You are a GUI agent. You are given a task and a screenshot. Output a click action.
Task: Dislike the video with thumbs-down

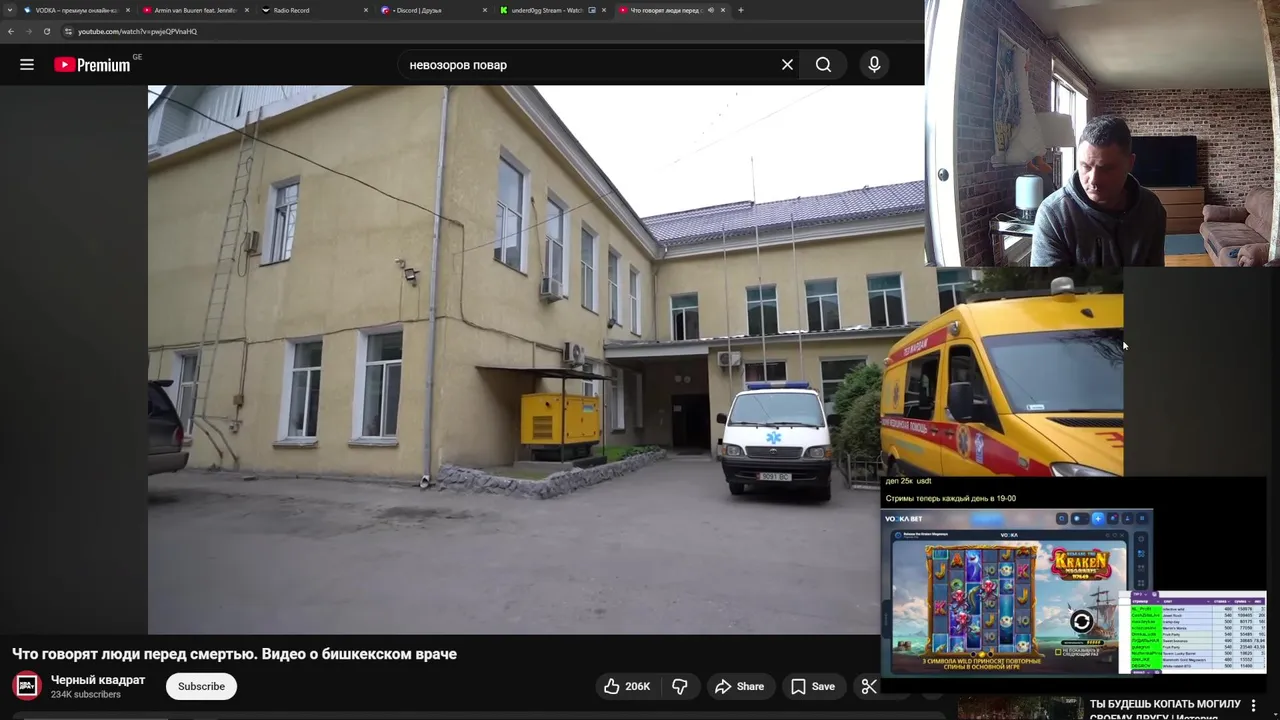[x=680, y=686]
